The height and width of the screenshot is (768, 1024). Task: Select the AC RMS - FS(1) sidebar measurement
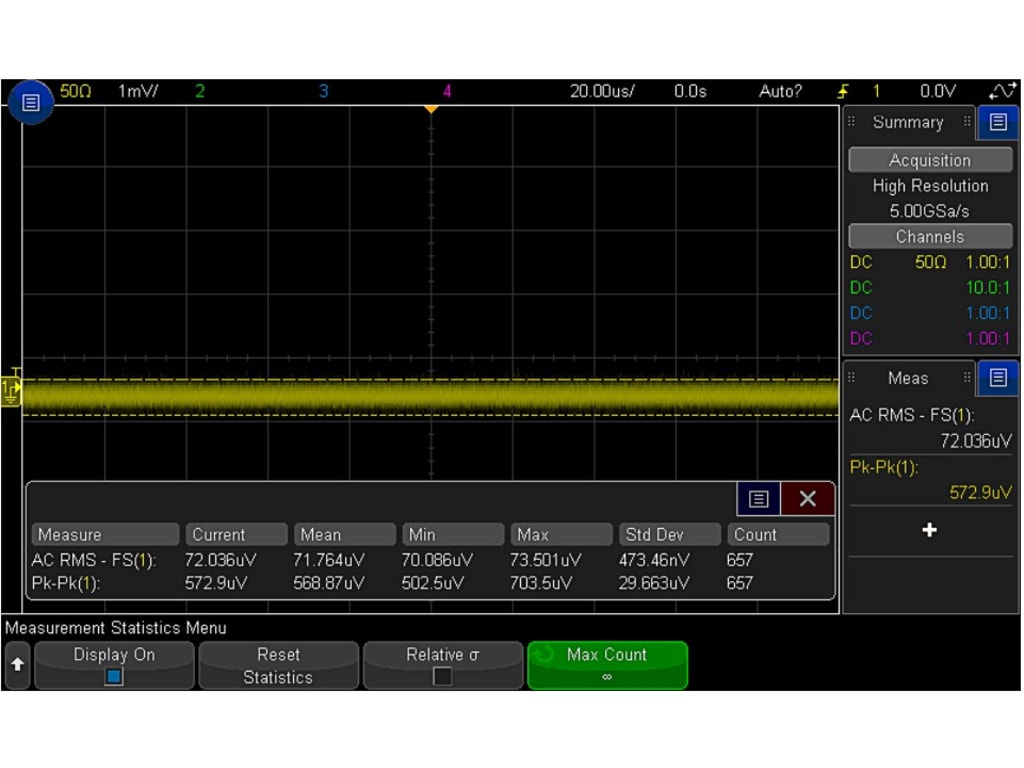(930, 428)
